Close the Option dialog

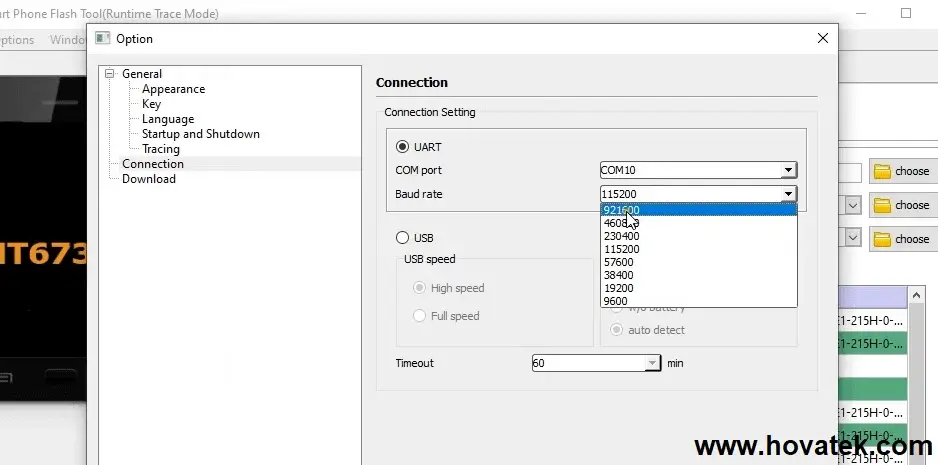822,38
